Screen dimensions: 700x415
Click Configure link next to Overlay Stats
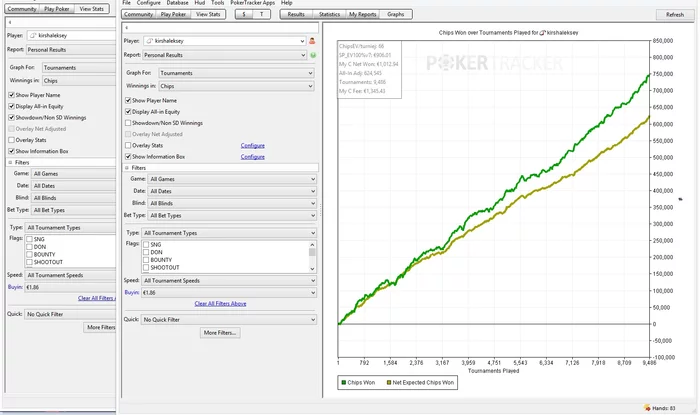pyautogui.click(x=253, y=145)
